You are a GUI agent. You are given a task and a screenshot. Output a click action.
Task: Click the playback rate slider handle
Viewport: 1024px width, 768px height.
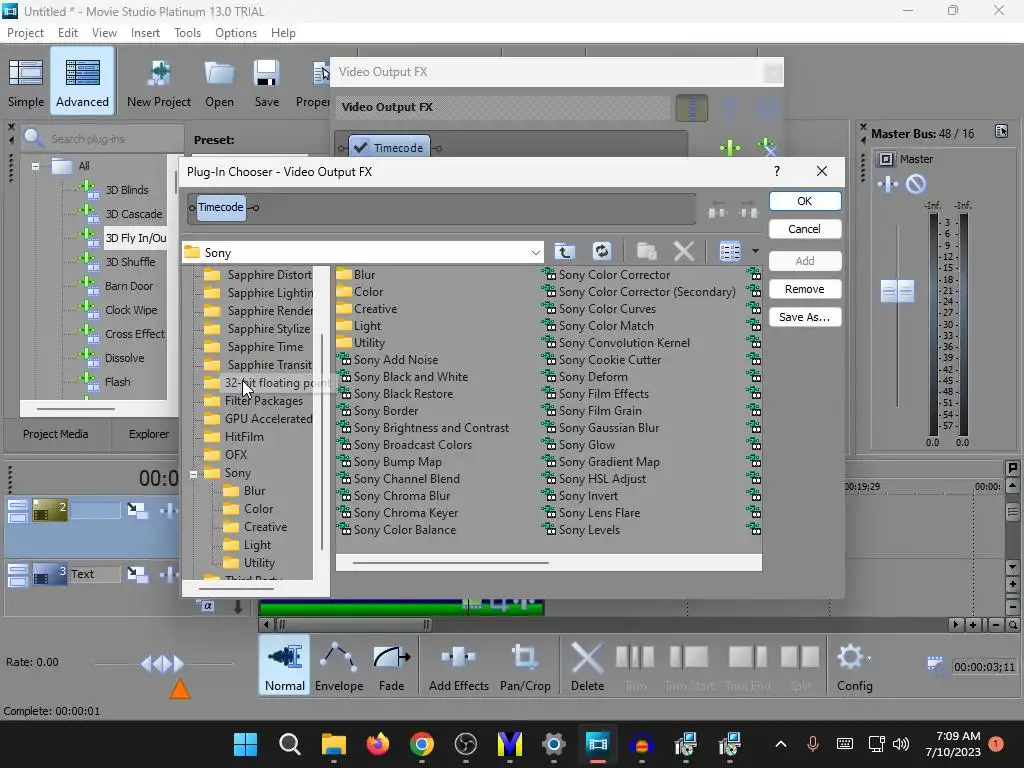click(163, 664)
